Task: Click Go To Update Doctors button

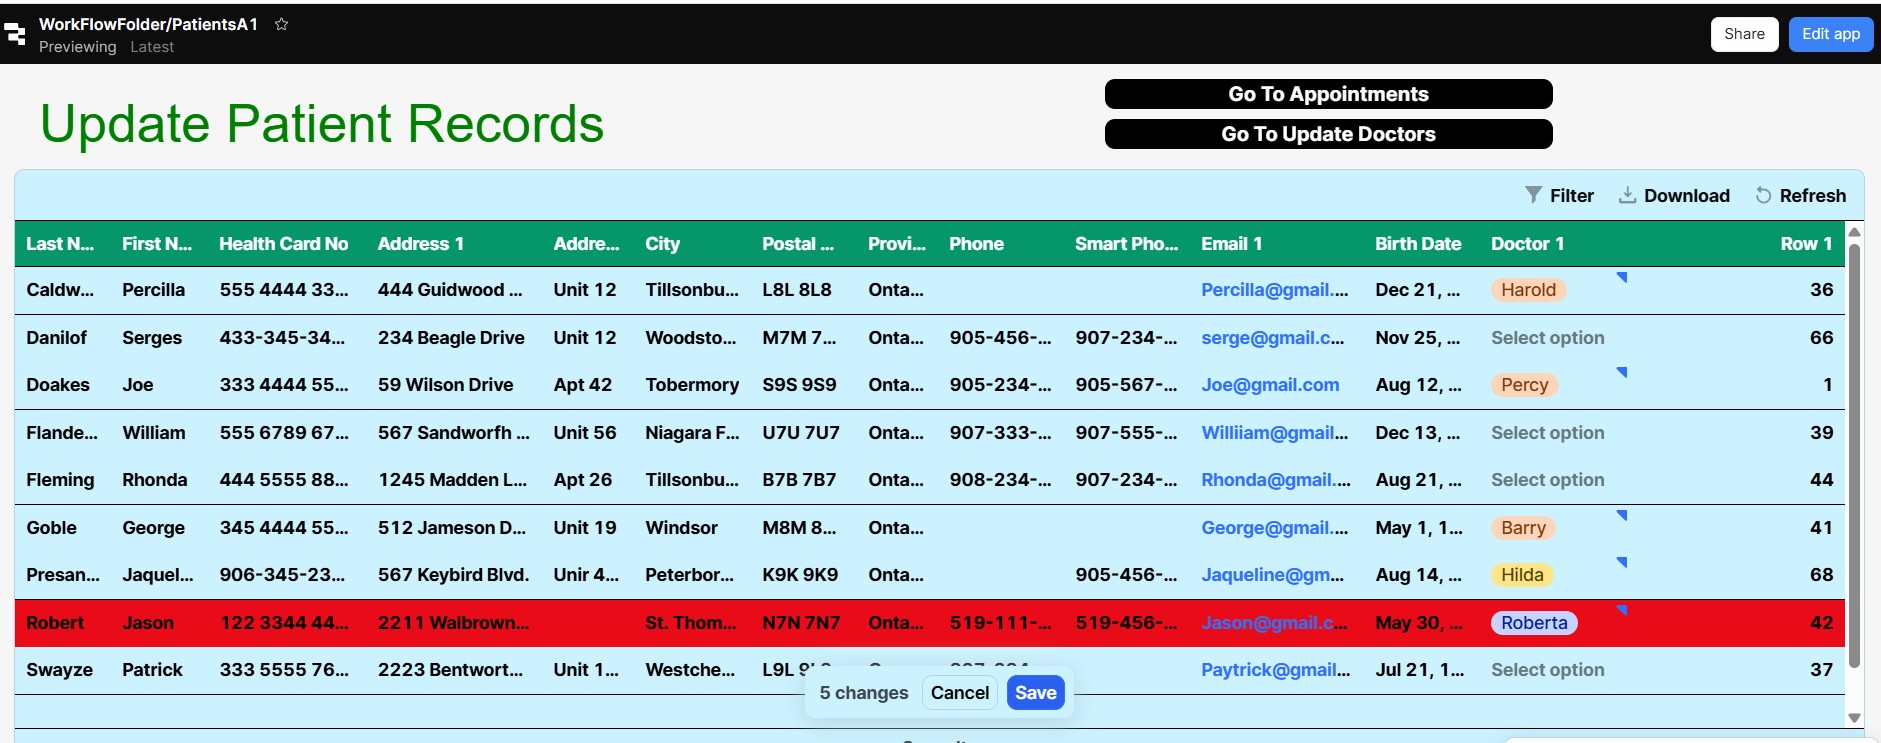Action: tap(1327, 134)
